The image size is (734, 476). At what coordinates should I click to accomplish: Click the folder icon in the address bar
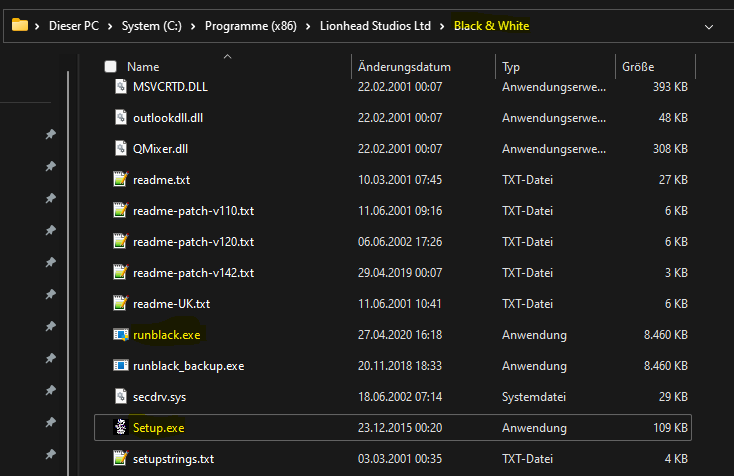19,25
